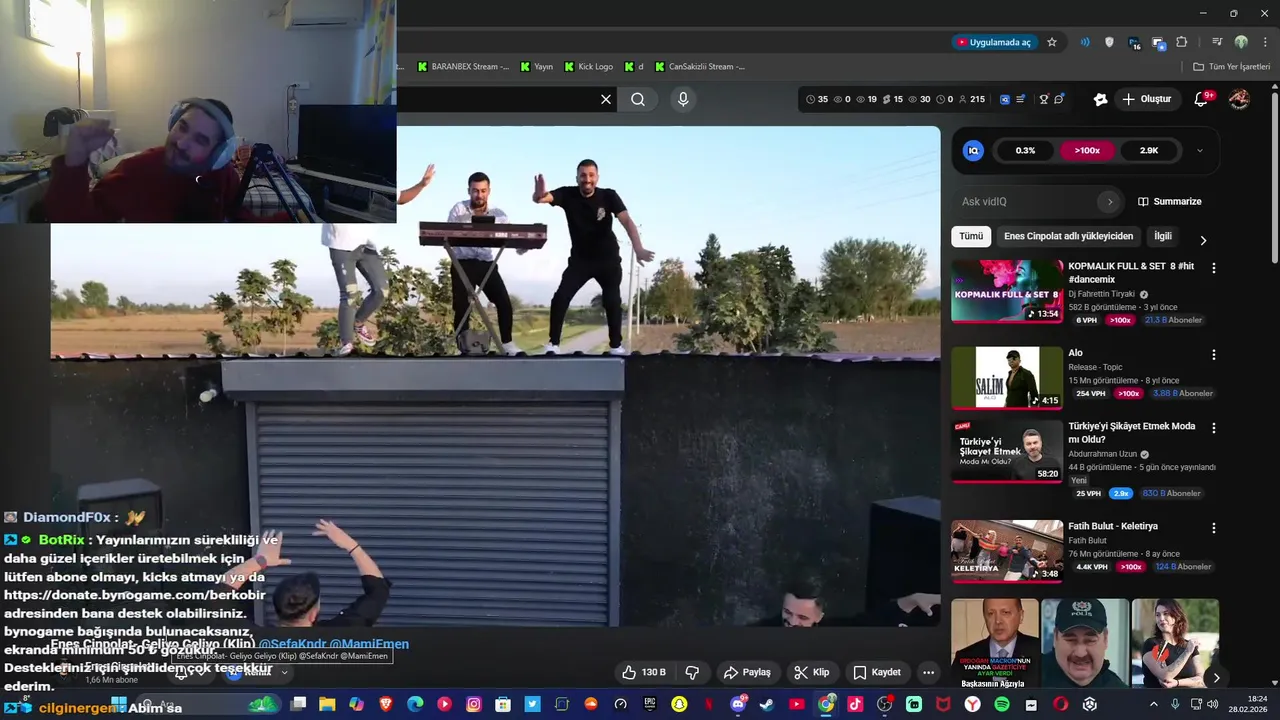Click the >100x vidIQ badge at top
The image size is (1280, 720).
click(1087, 151)
